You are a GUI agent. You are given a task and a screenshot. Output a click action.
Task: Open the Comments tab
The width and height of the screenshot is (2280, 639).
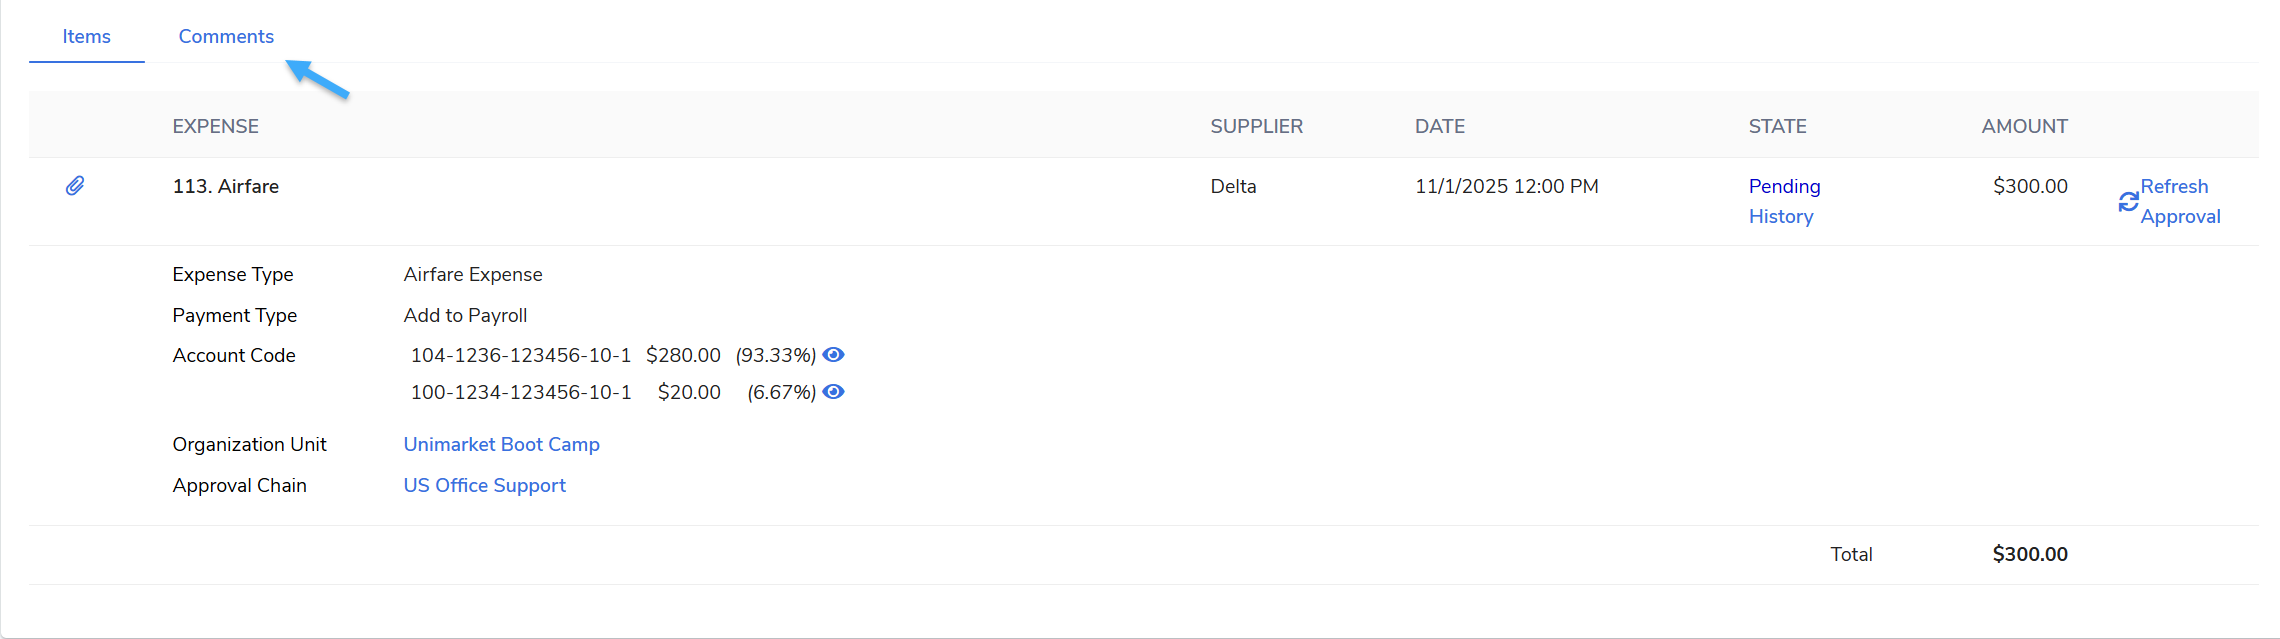(x=226, y=37)
